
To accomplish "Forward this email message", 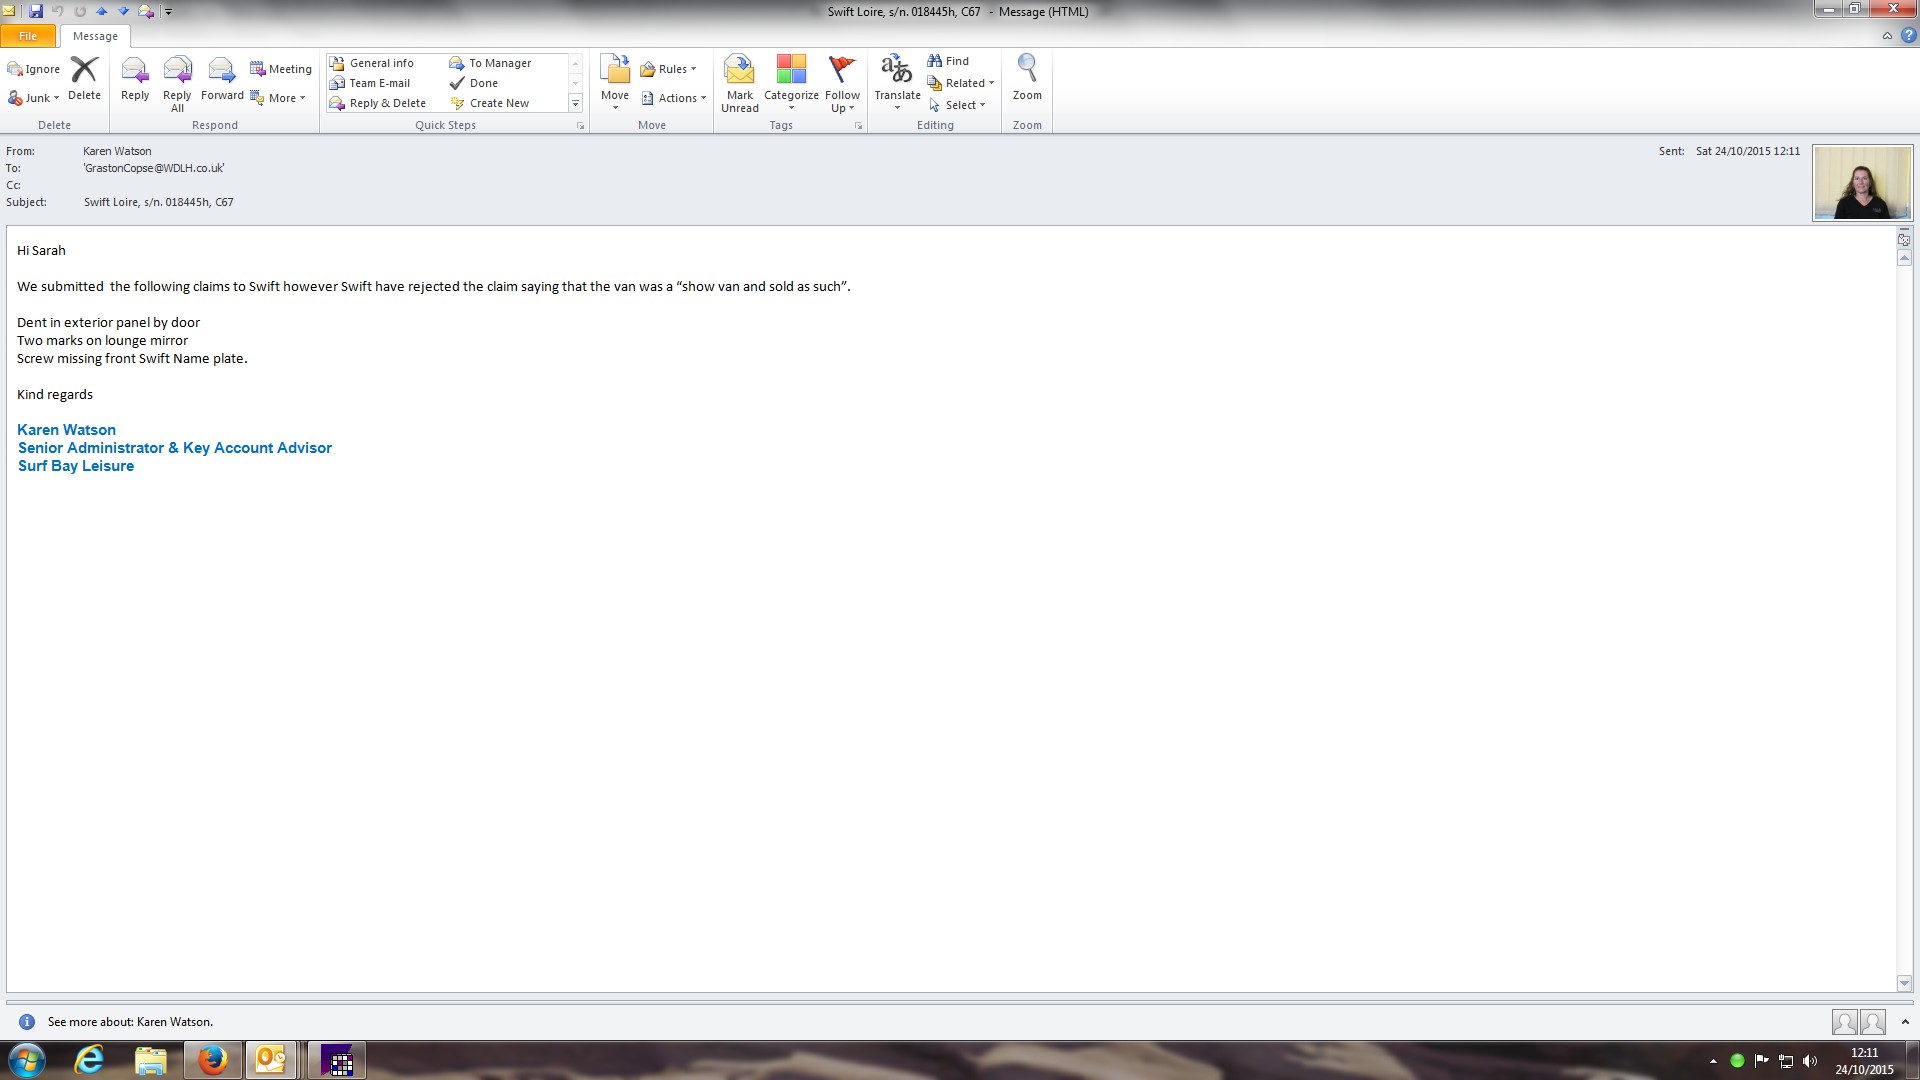I will 221,78.
